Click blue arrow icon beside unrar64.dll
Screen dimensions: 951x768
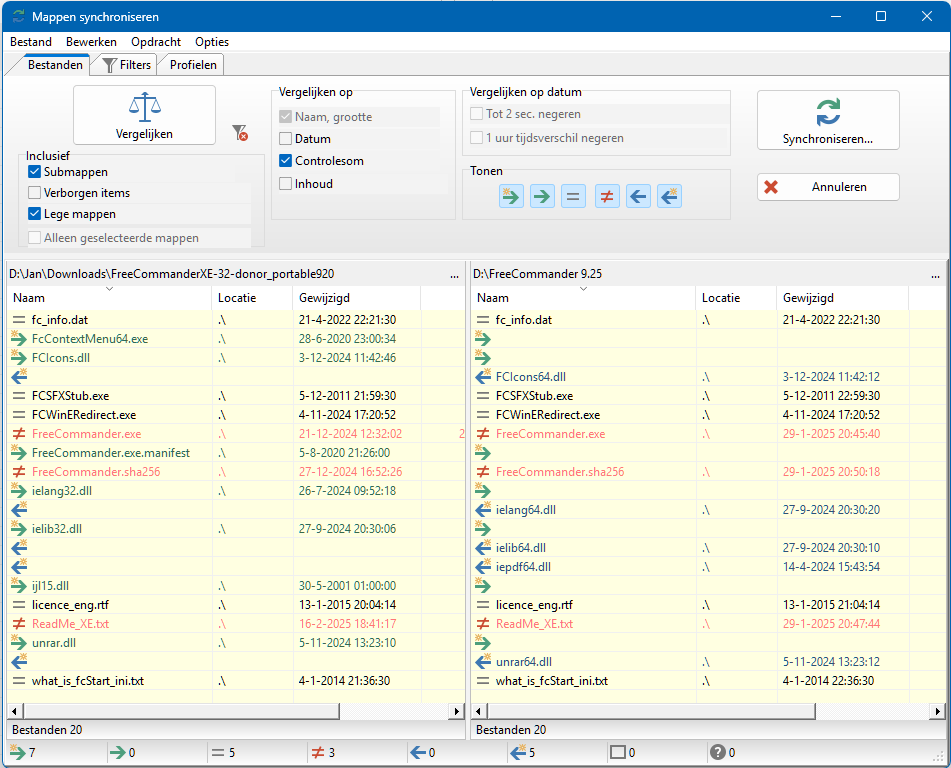[x=483, y=662]
